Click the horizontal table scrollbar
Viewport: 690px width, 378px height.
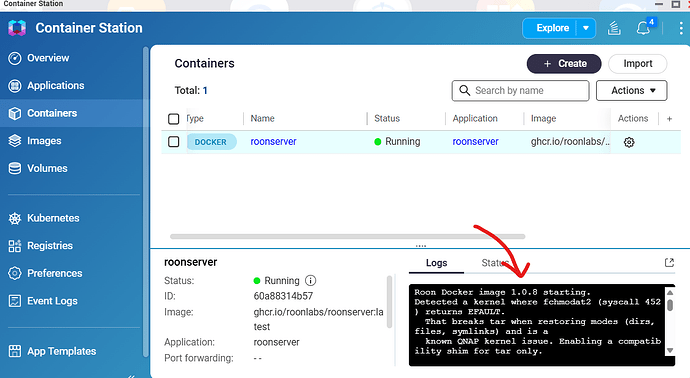click(x=348, y=237)
